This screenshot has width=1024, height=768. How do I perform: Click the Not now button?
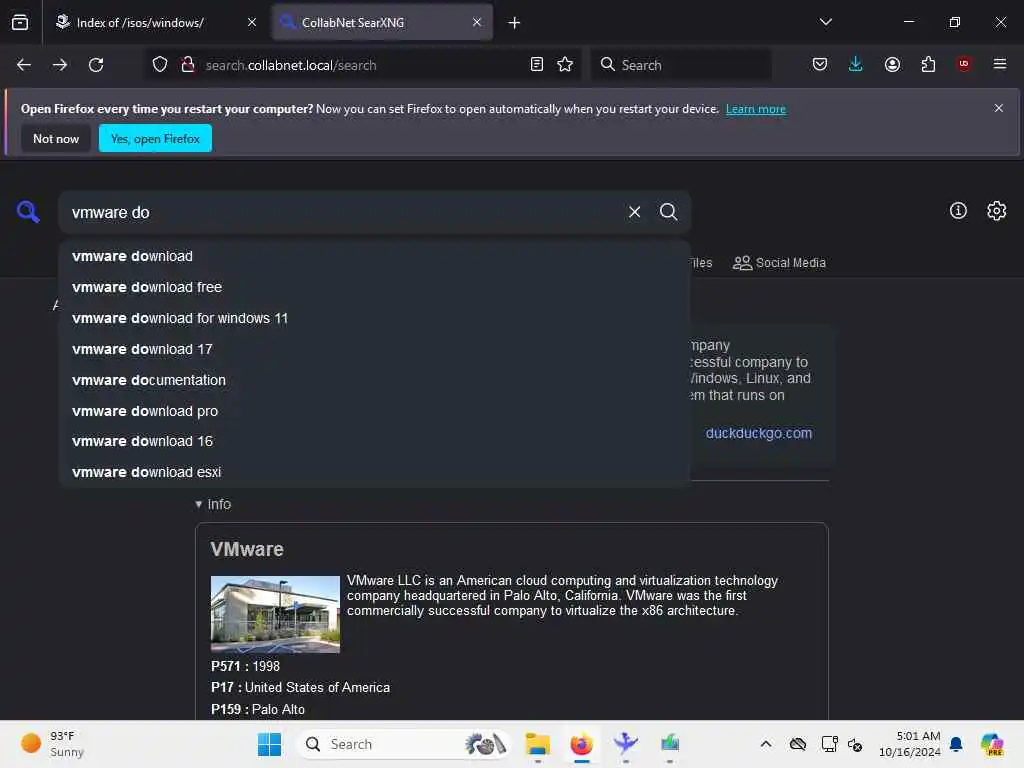click(56, 138)
